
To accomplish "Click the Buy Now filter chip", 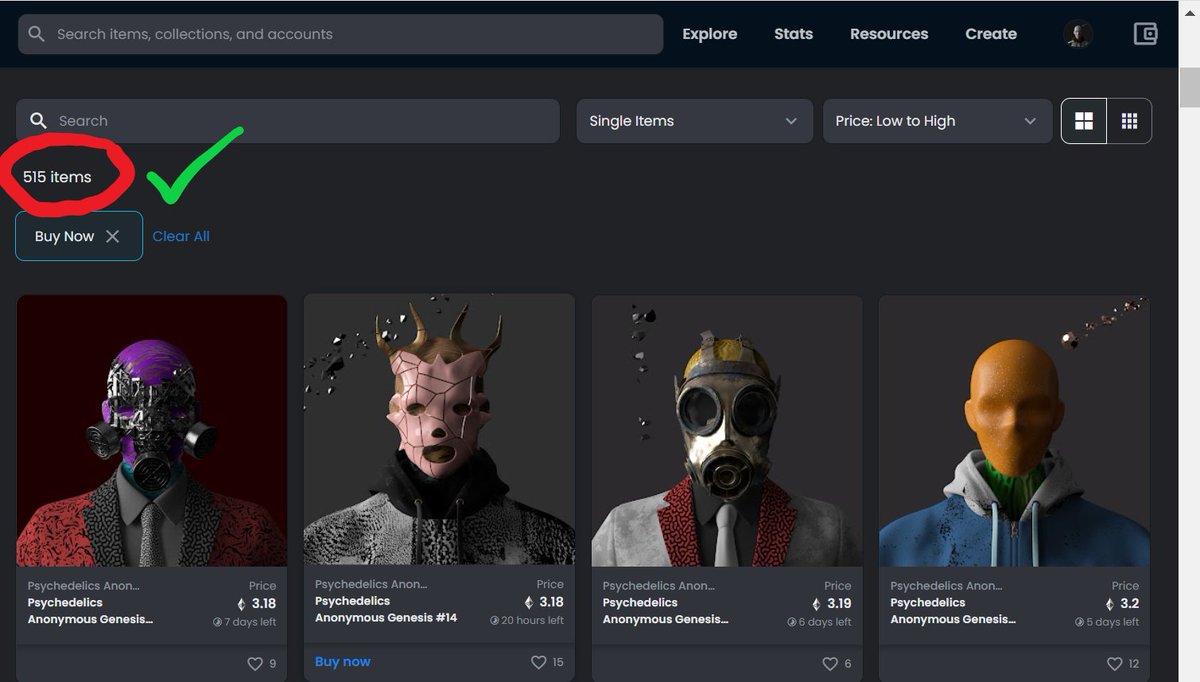I will click(79, 236).
